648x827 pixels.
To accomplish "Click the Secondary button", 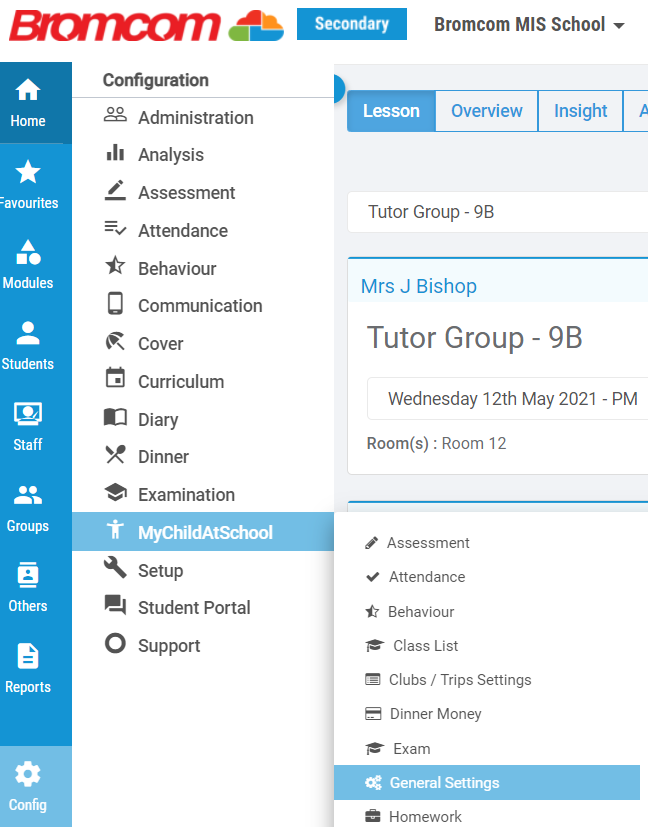I will click(352, 24).
